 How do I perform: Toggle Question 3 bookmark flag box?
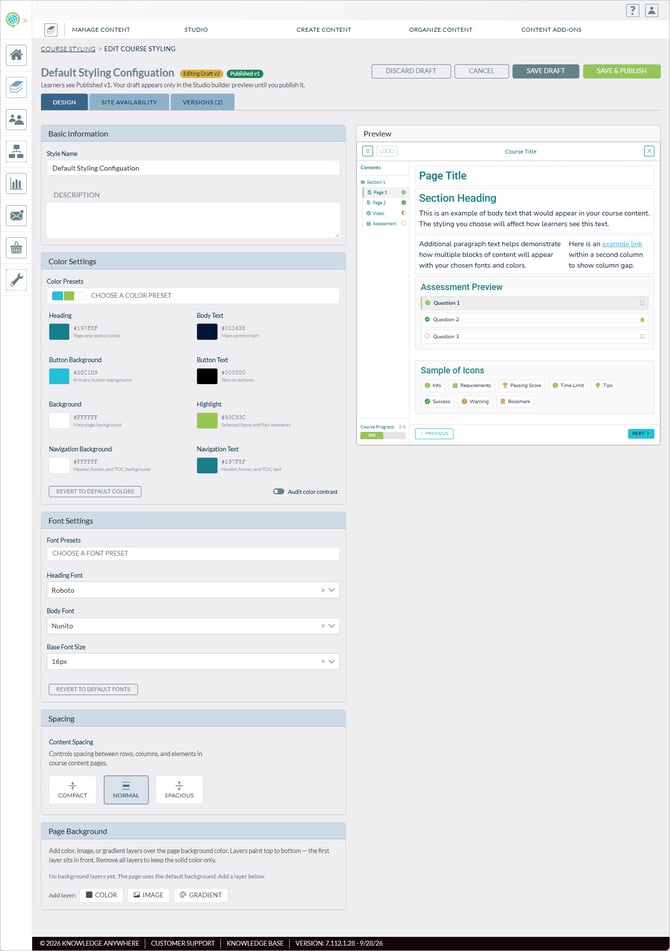[642, 336]
